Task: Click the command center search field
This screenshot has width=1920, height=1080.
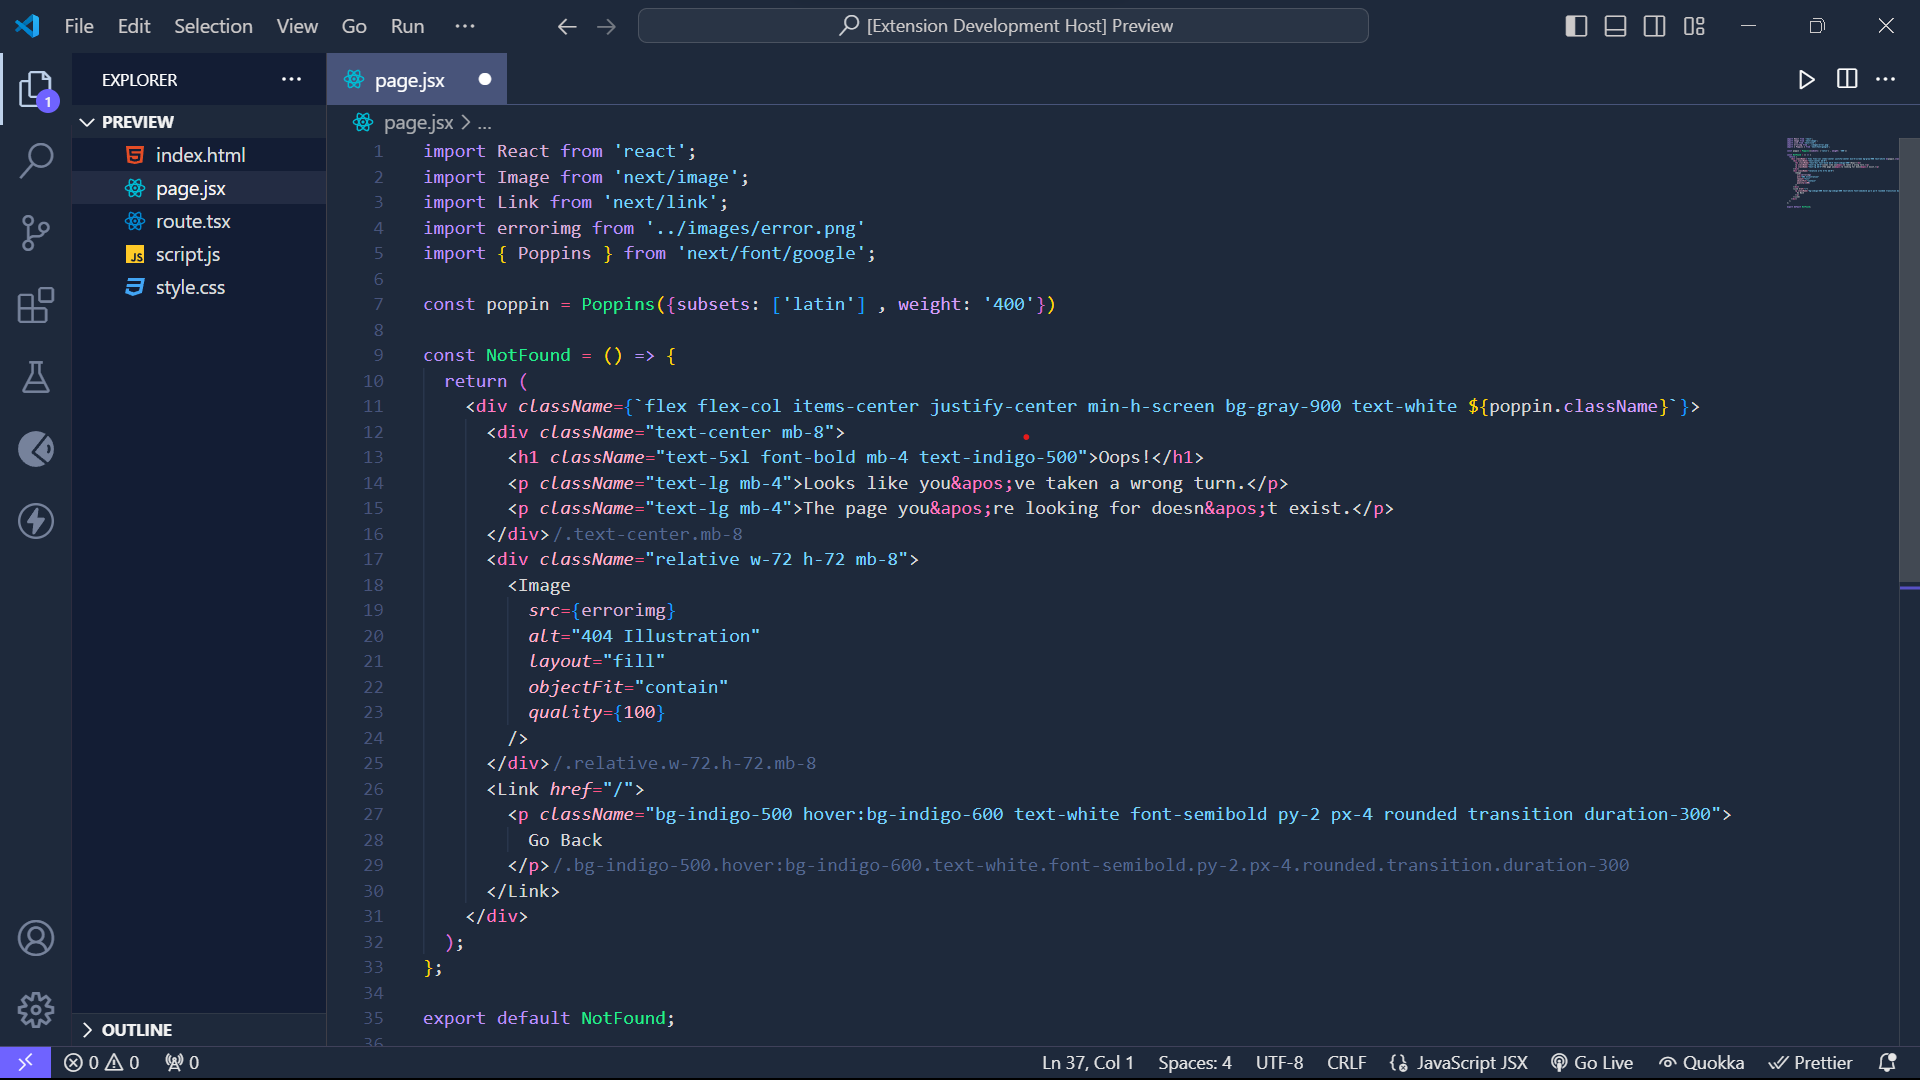Action: tap(1003, 26)
